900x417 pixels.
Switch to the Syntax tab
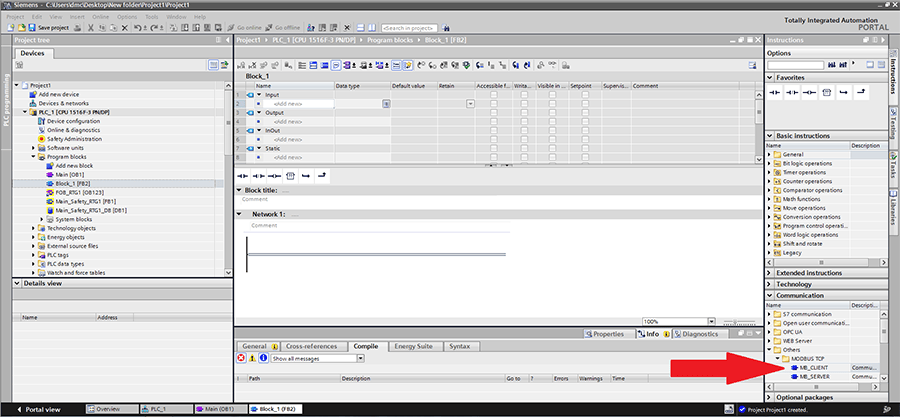(x=460, y=346)
